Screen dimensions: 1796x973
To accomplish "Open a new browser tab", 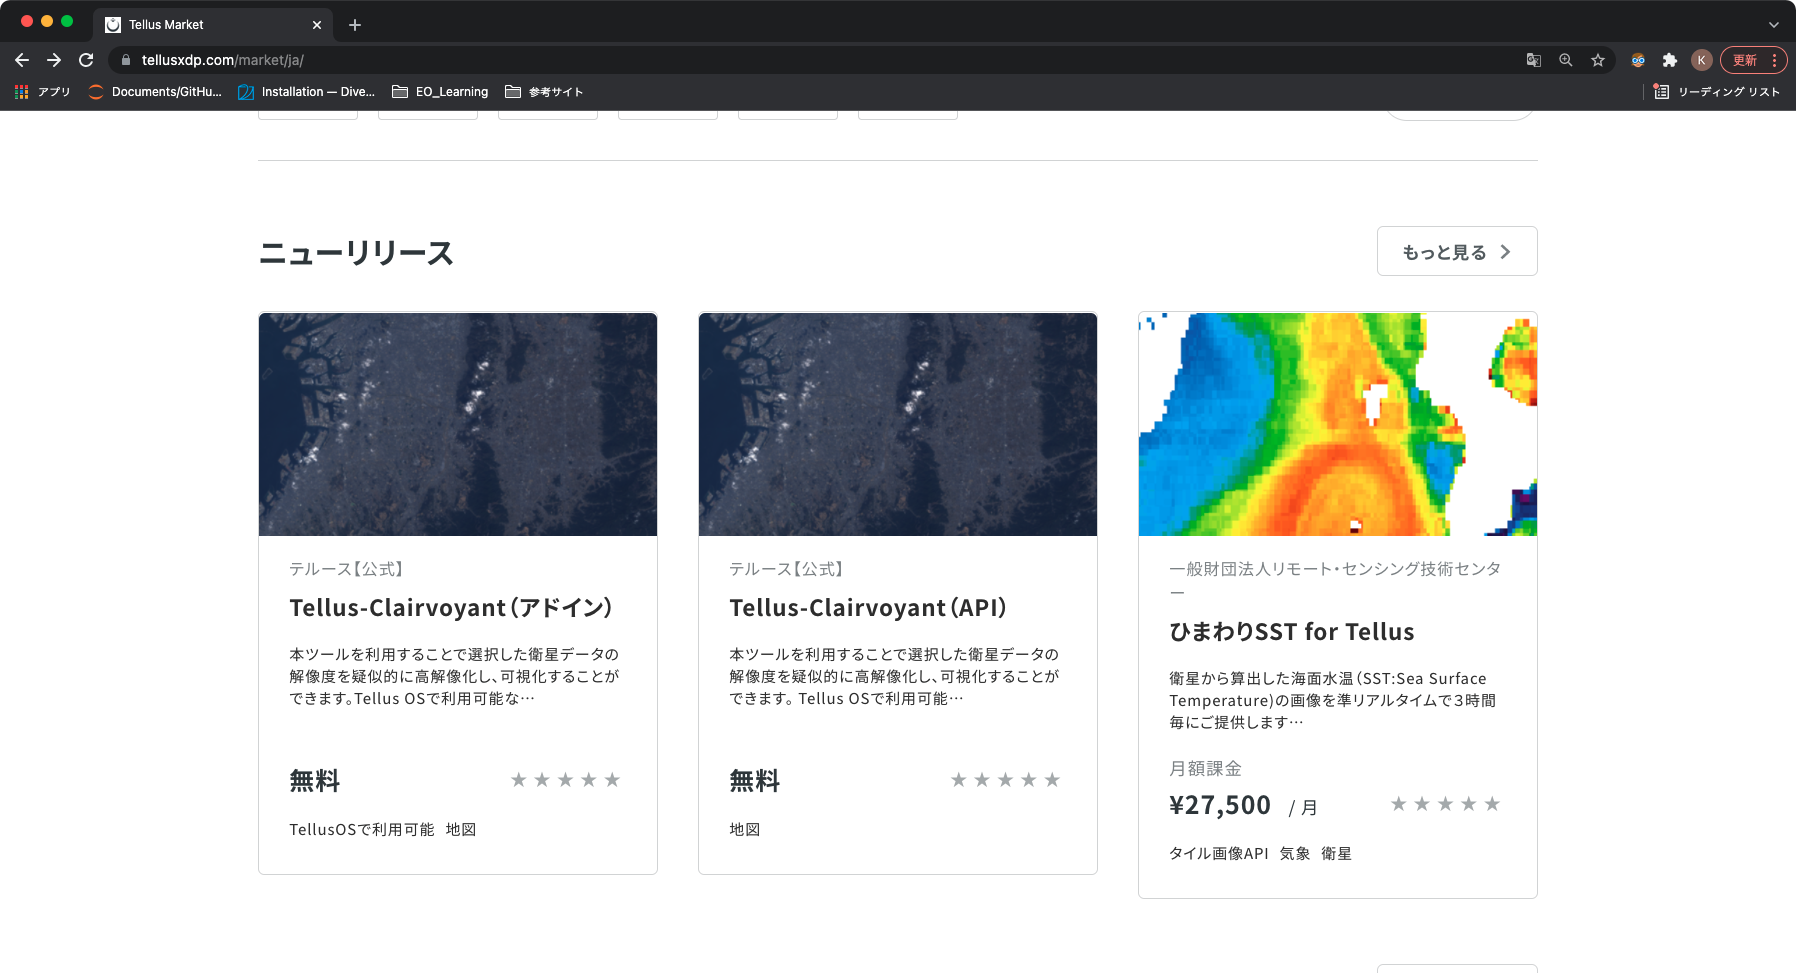I will 355,25.
